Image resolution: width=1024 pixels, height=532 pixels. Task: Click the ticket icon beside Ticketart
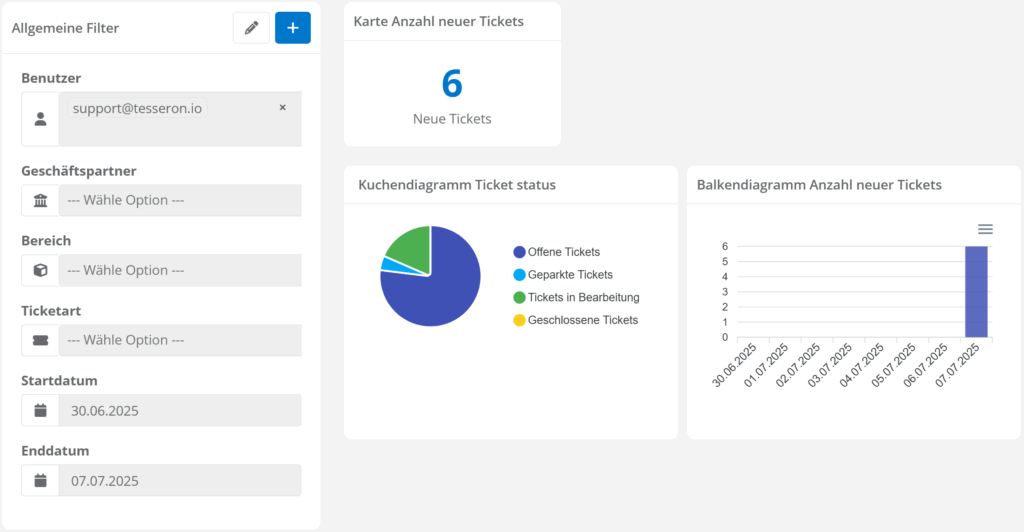point(40,340)
